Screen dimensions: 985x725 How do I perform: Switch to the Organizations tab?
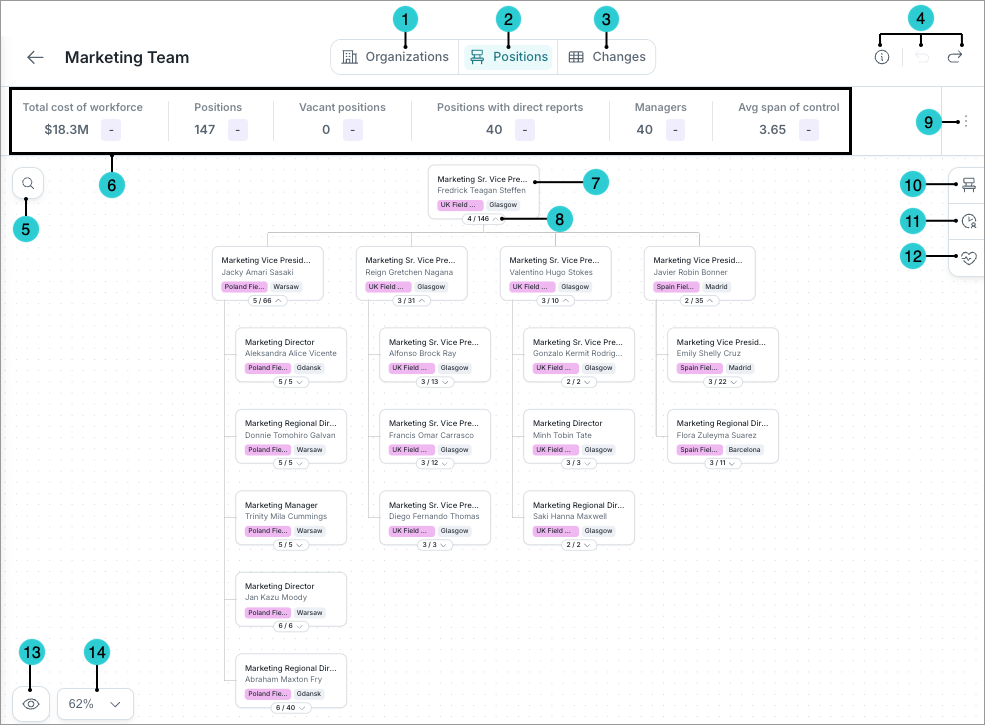pyautogui.click(x=395, y=57)
